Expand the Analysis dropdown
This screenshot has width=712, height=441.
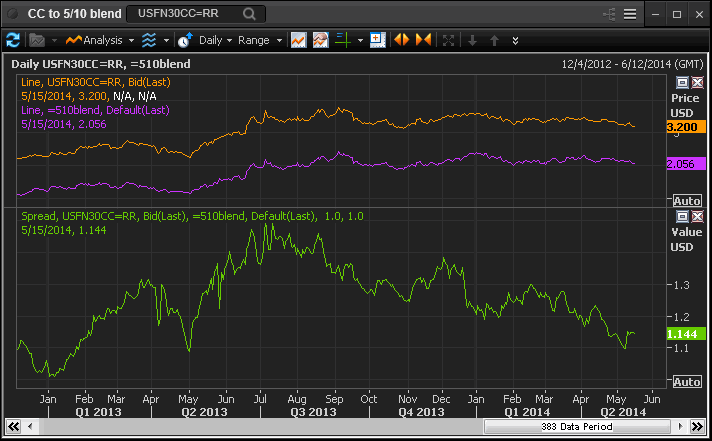(95, 40)
